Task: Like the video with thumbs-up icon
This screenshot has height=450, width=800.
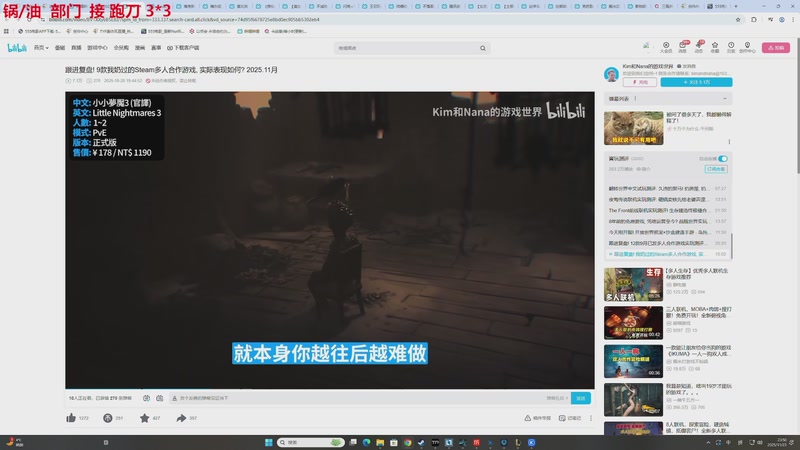Action: (71, 418)
